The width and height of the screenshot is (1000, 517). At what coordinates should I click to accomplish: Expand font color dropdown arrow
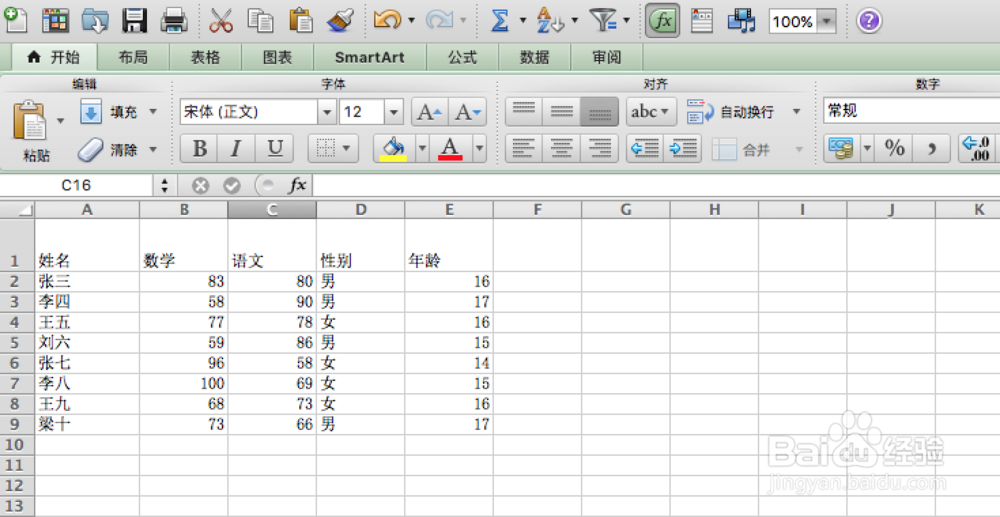pyautogui.click(x=480, y=149)
